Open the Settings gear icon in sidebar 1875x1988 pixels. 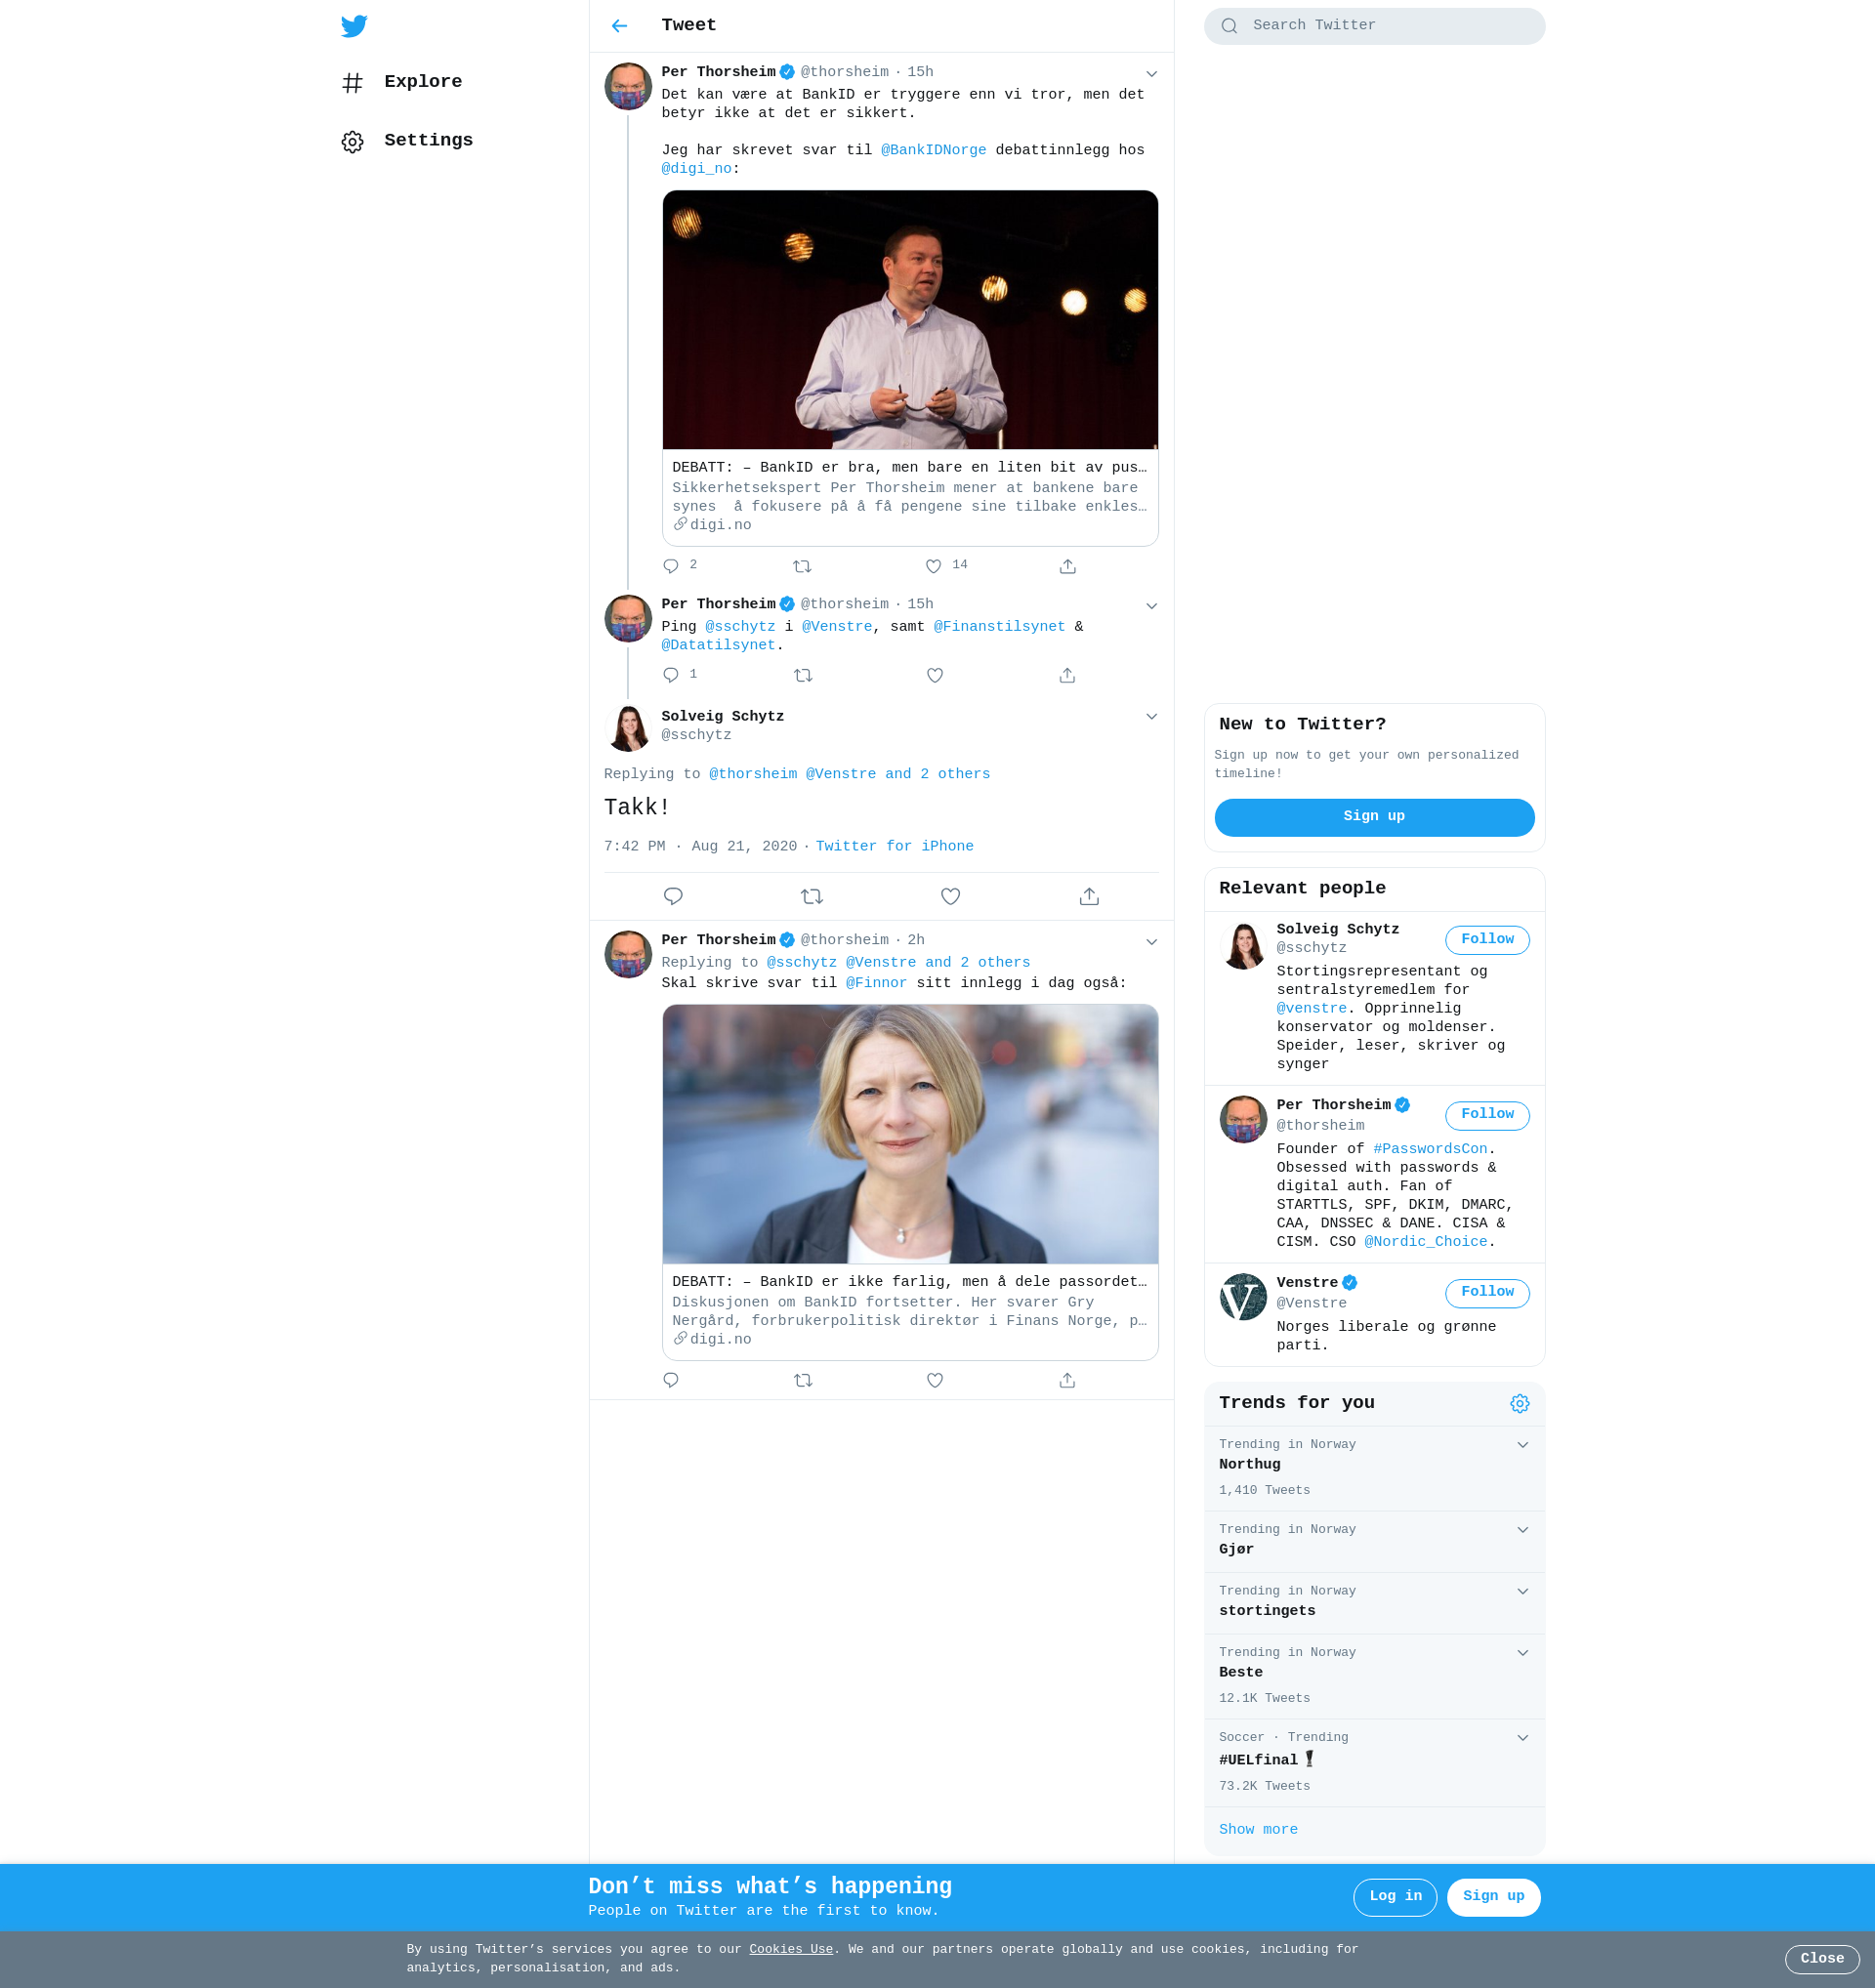[352, 142]
